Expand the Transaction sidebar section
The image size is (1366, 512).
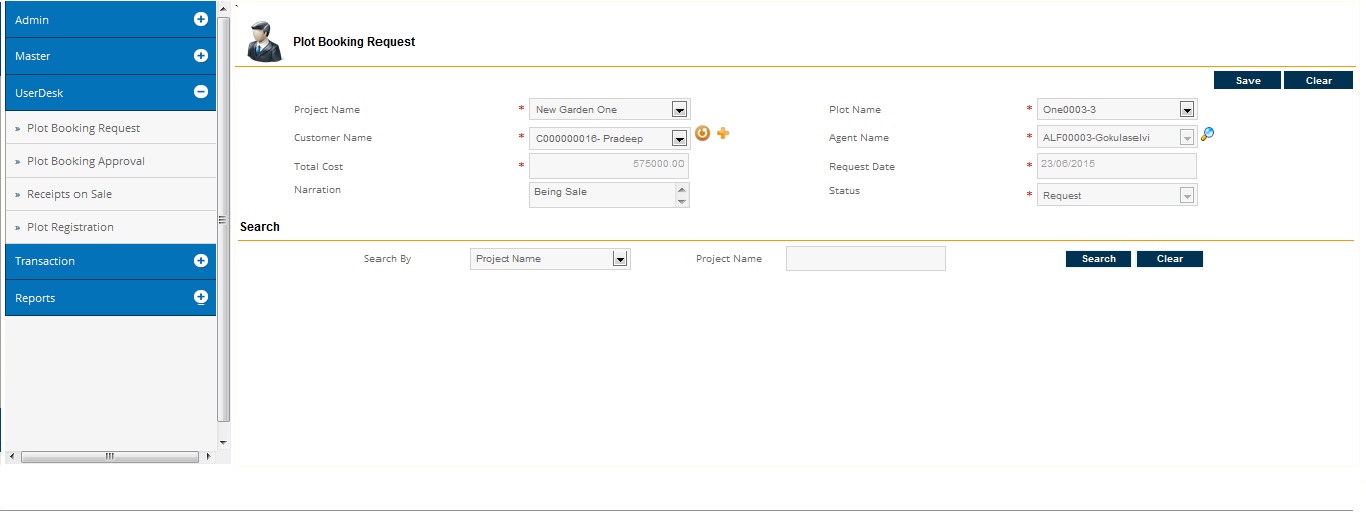coord(200,261)
